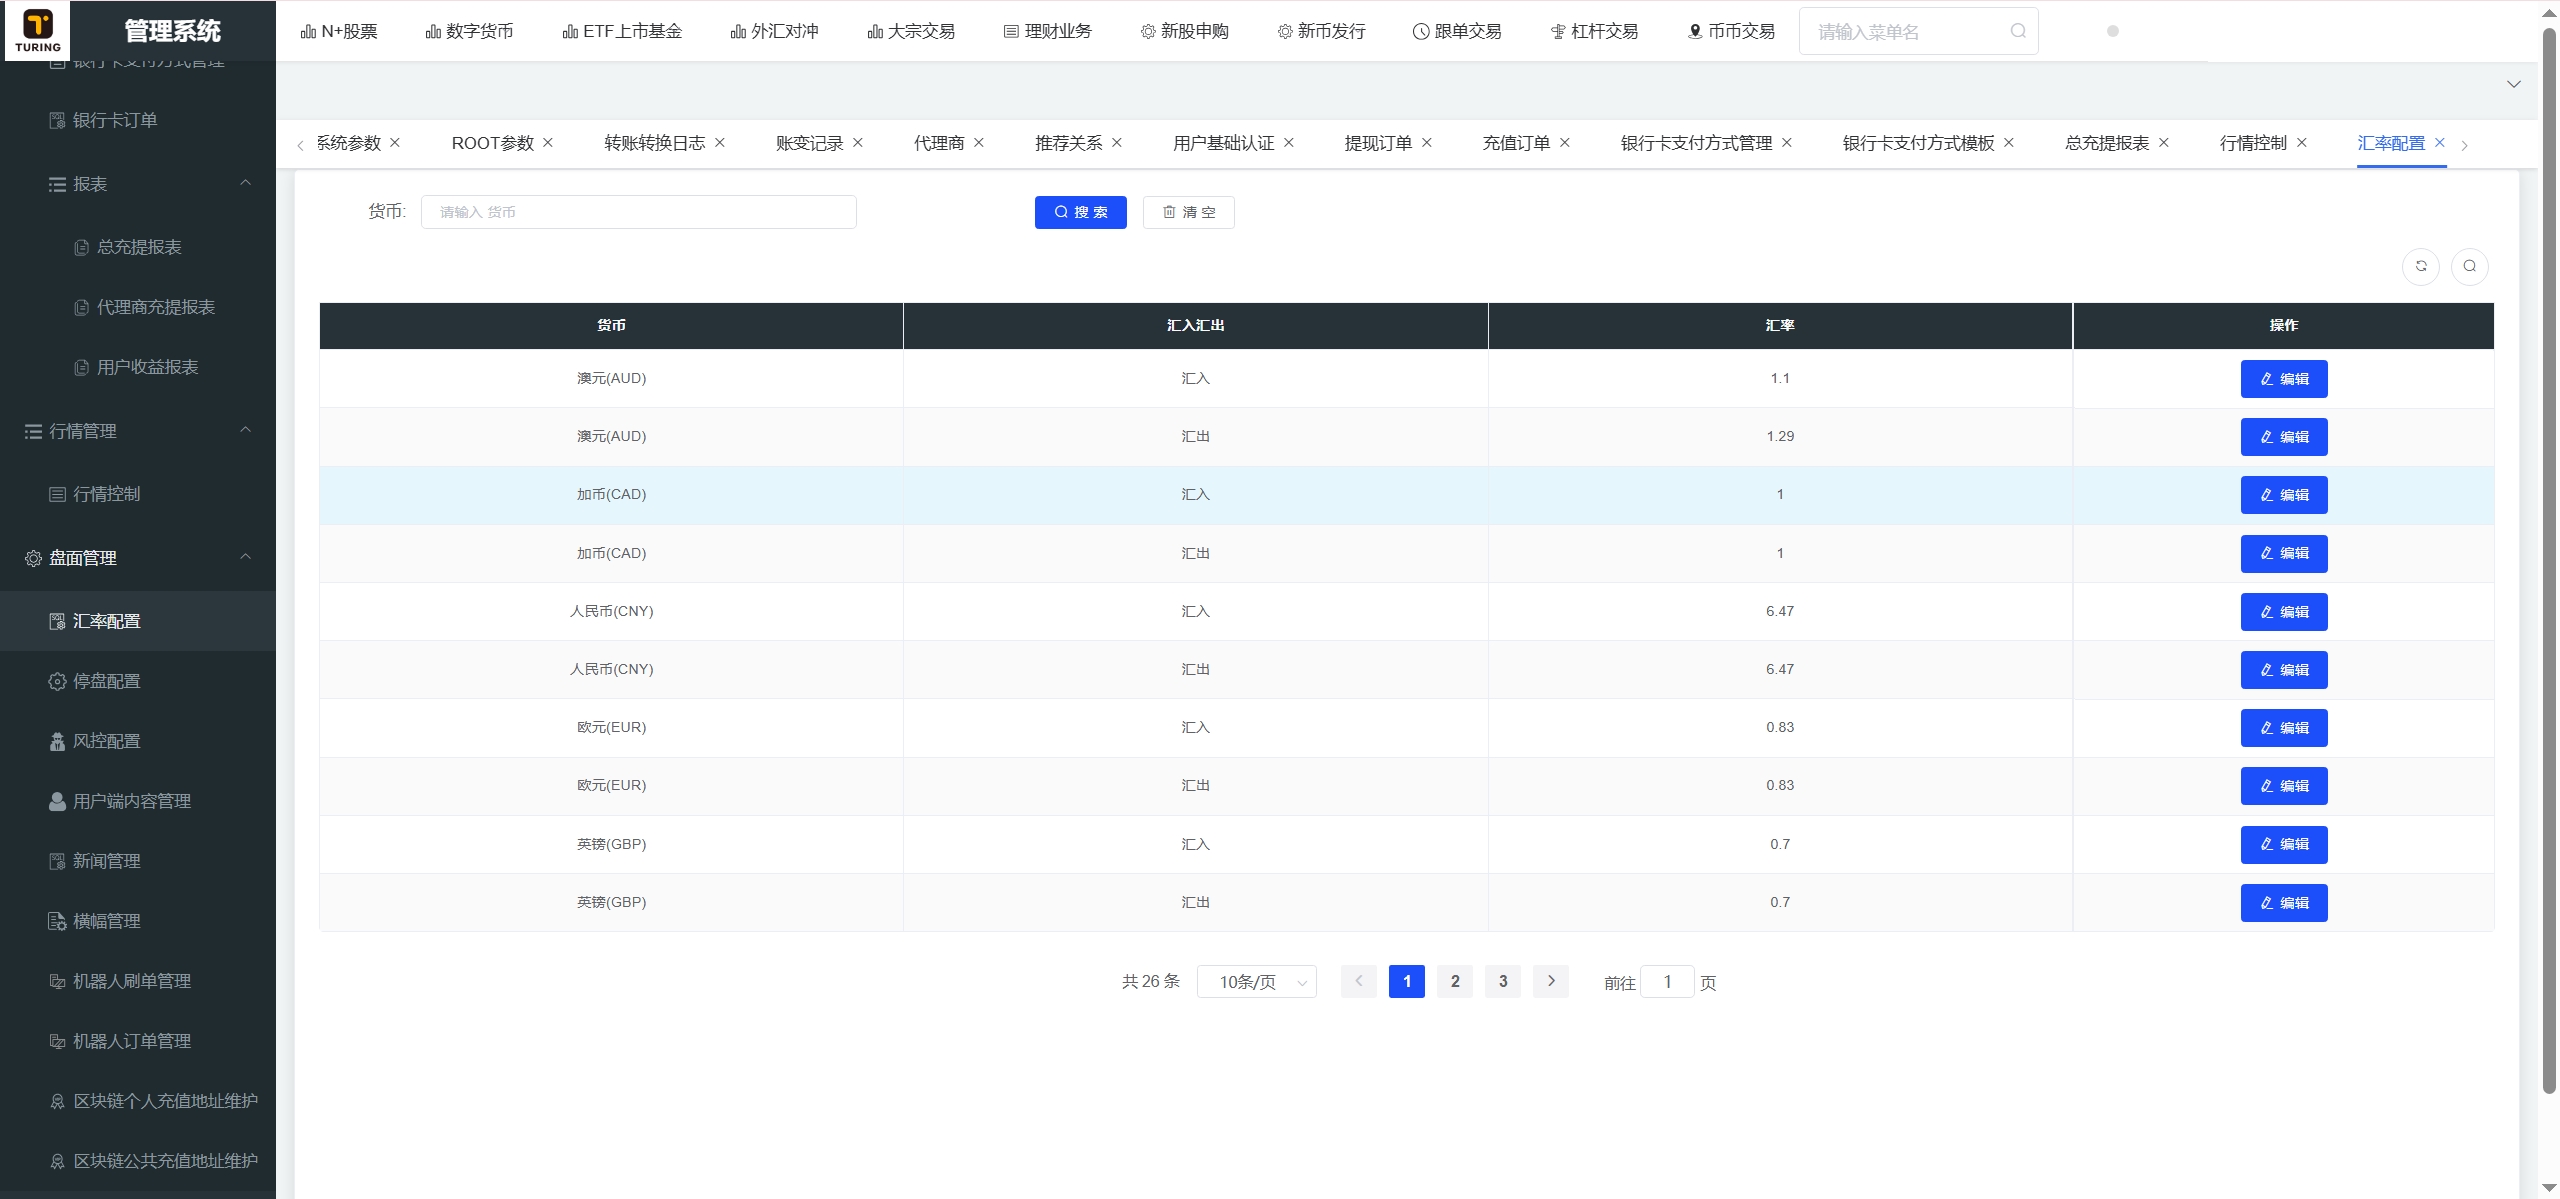Open 停盘配置 sidebar item
Image resolution: width=2560 pixels, height=1199 pixels.
tap(138, 681)
